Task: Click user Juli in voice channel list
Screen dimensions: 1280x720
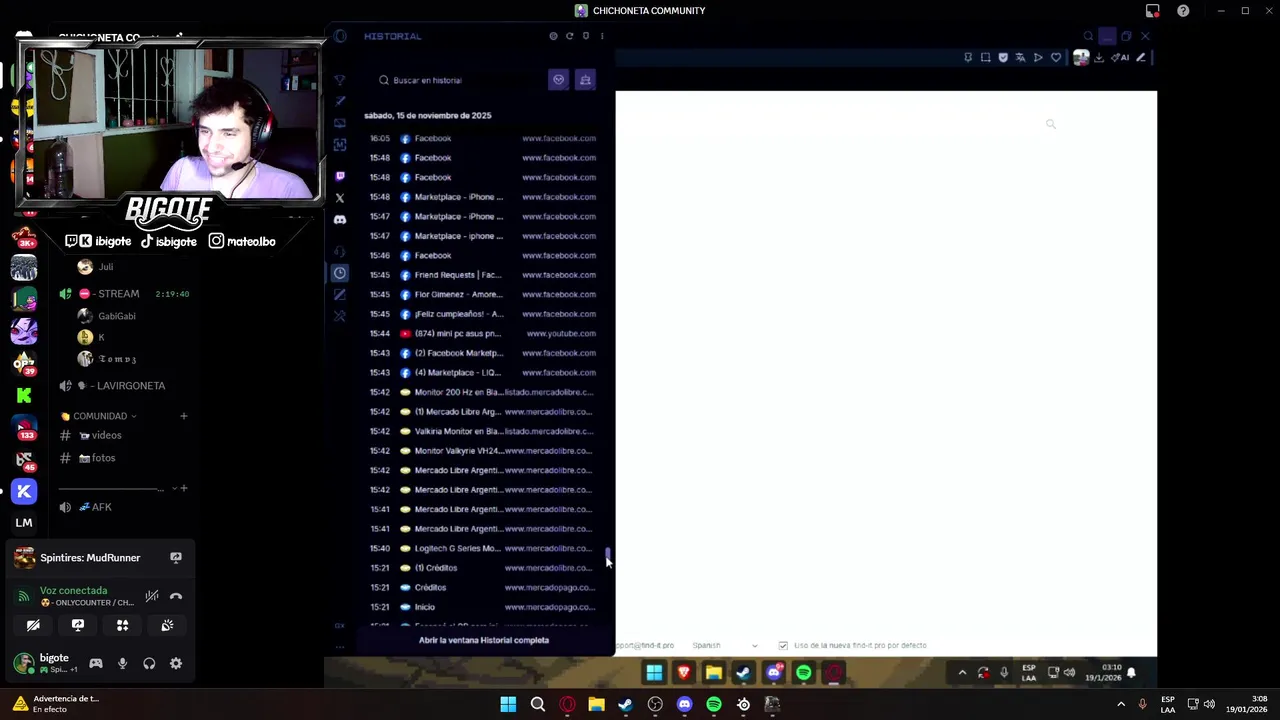Action: 105,267
